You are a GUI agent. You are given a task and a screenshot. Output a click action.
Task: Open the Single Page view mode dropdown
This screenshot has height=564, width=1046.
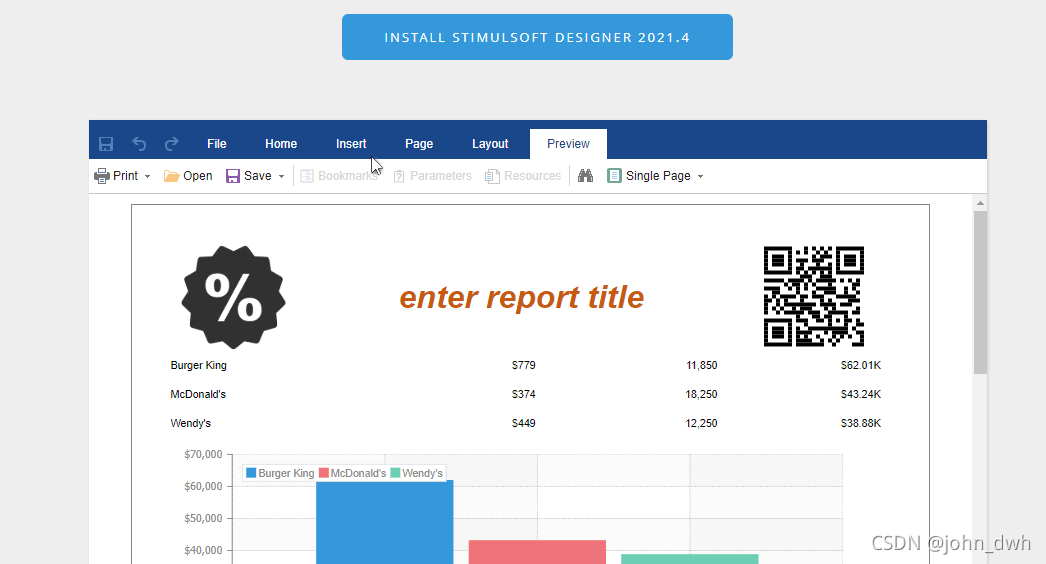coord(655,176)
